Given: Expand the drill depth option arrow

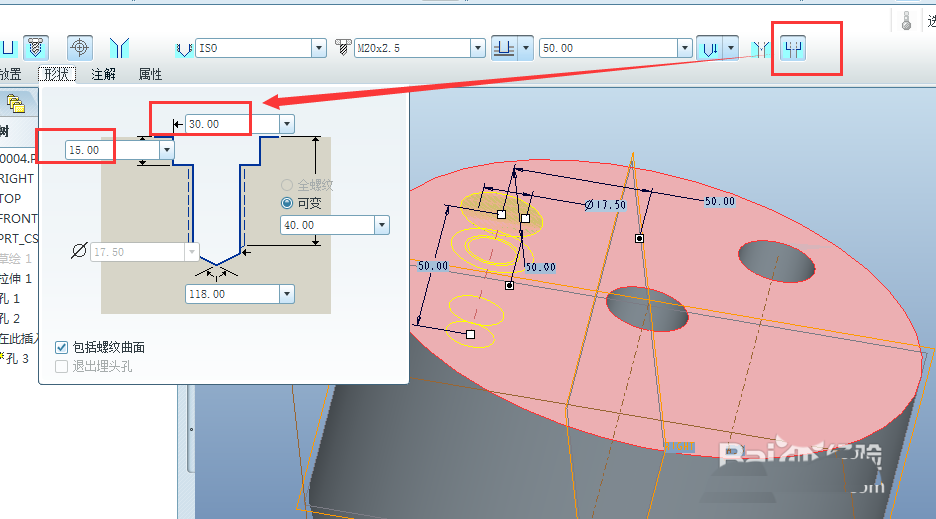Looking at the screenshot, I should 731,48.
